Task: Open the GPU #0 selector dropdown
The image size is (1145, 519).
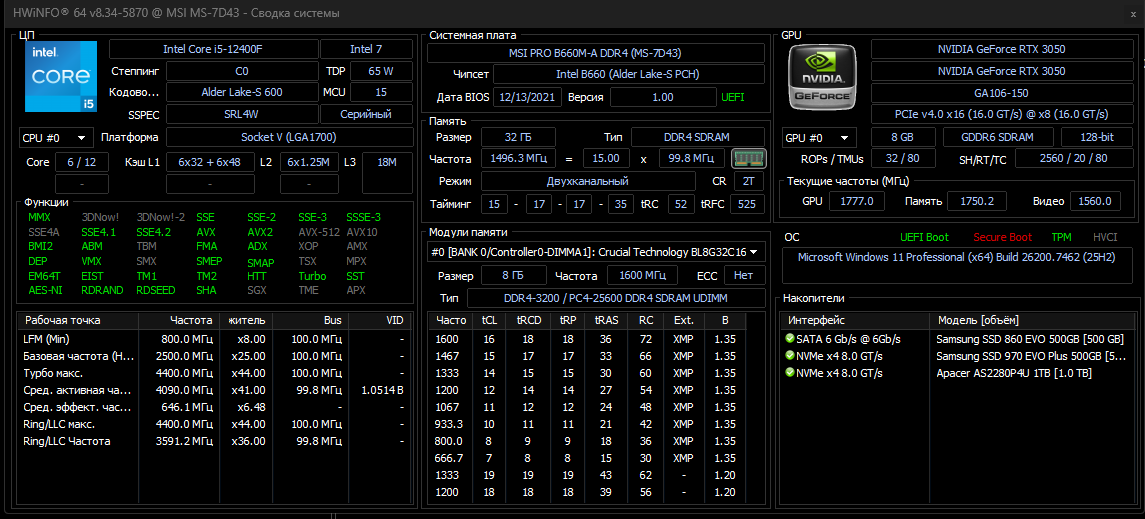Action: [819, 138]
